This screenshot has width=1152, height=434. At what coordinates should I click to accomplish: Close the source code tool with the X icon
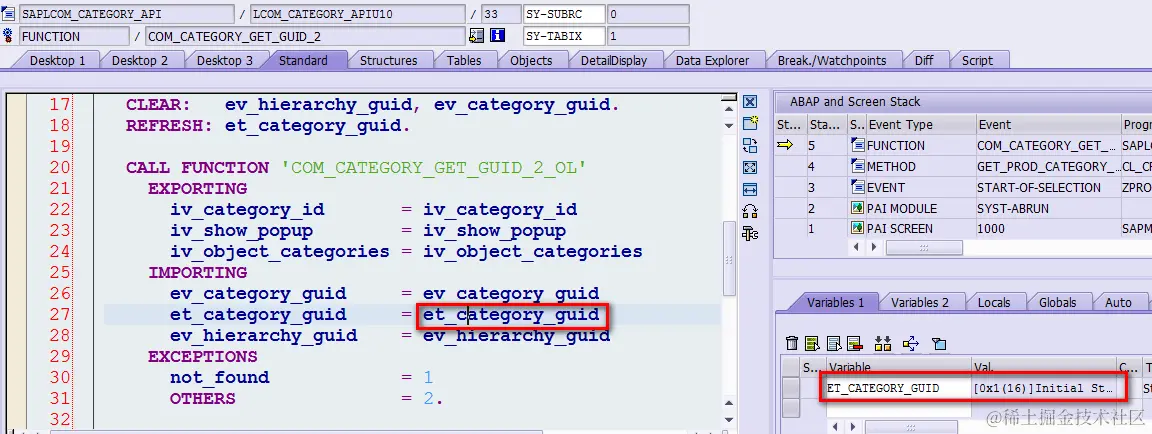750,102
